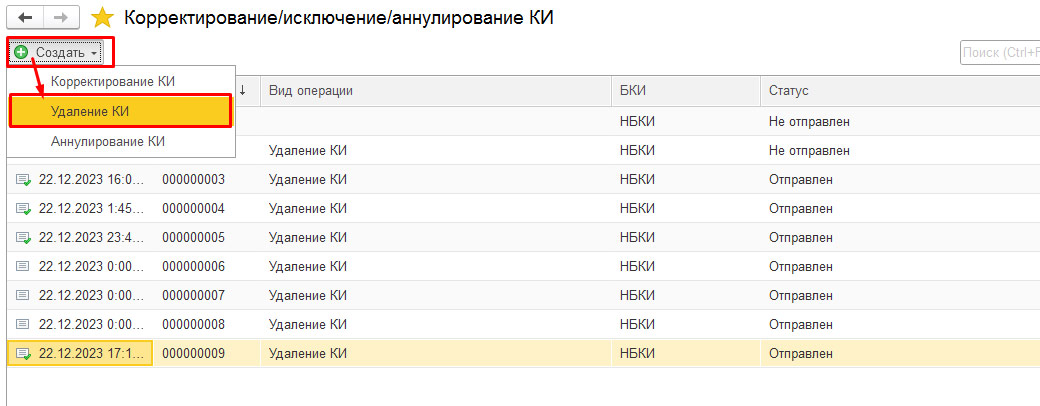Image resolution: width=1040 pixels, height=406 pixels.
Task: Click the search input field
Action: 1000,52
